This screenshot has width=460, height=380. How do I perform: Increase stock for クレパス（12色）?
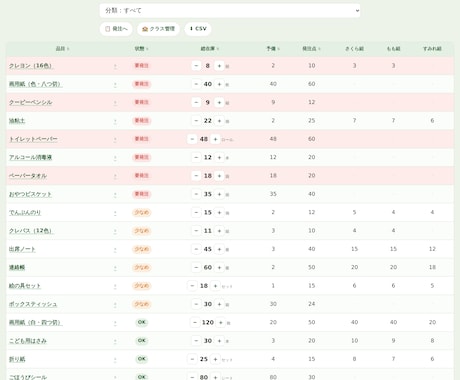coord(219,231)
